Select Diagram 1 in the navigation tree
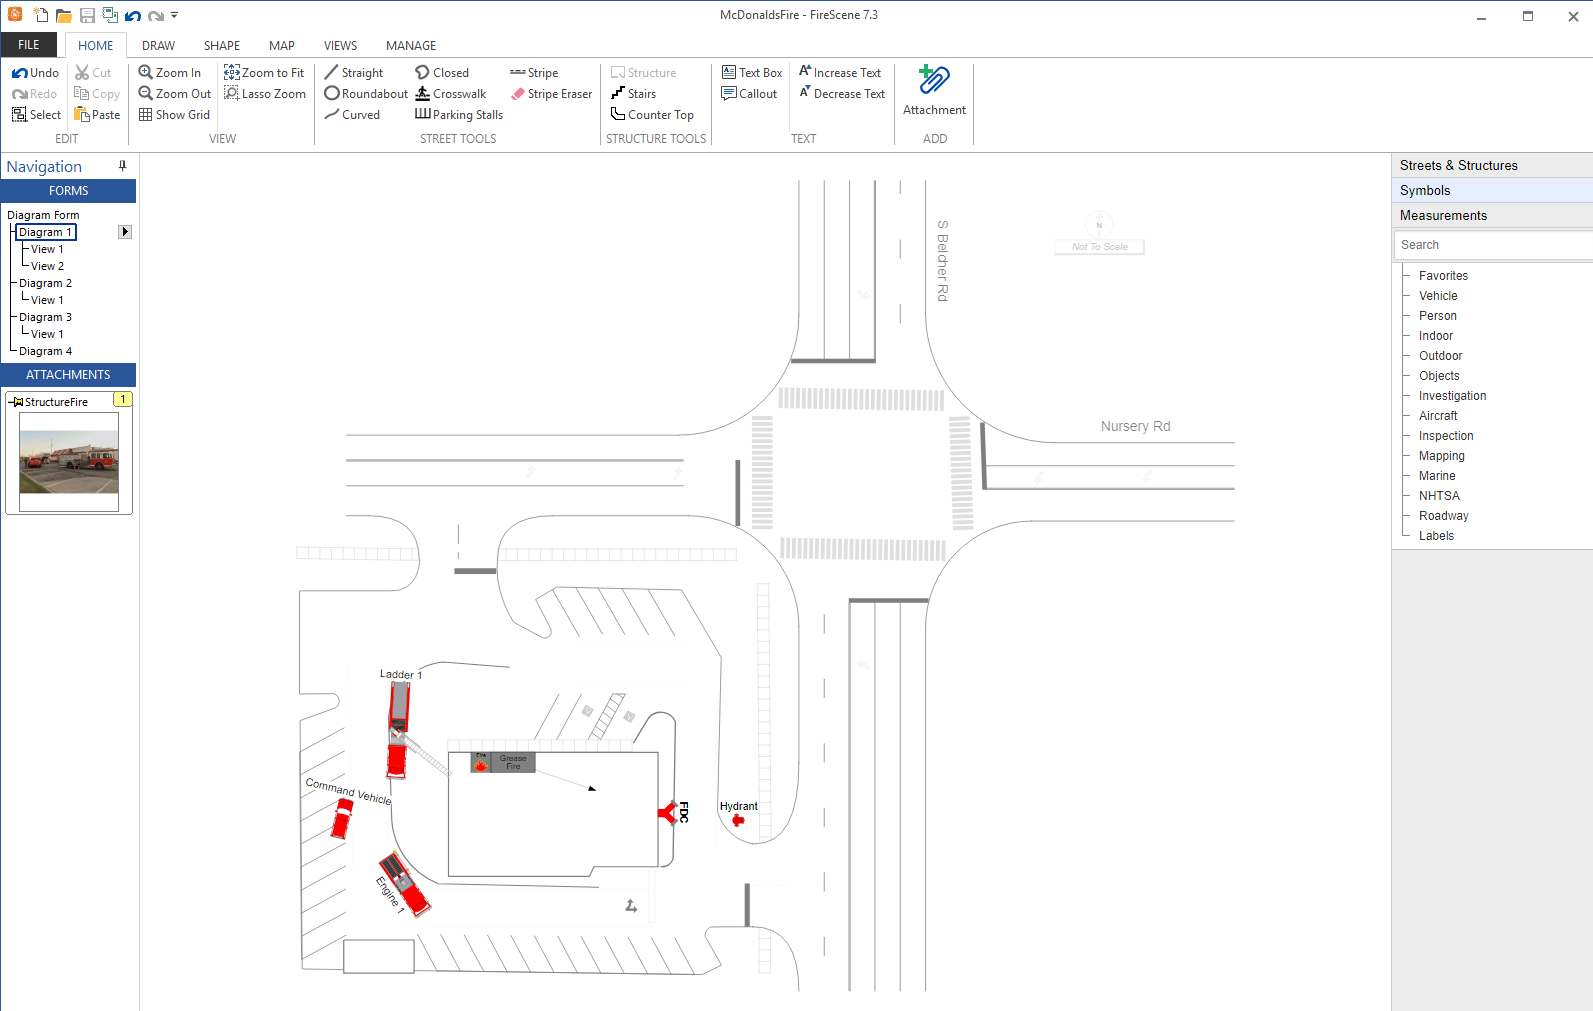 [x=46, y=232]
